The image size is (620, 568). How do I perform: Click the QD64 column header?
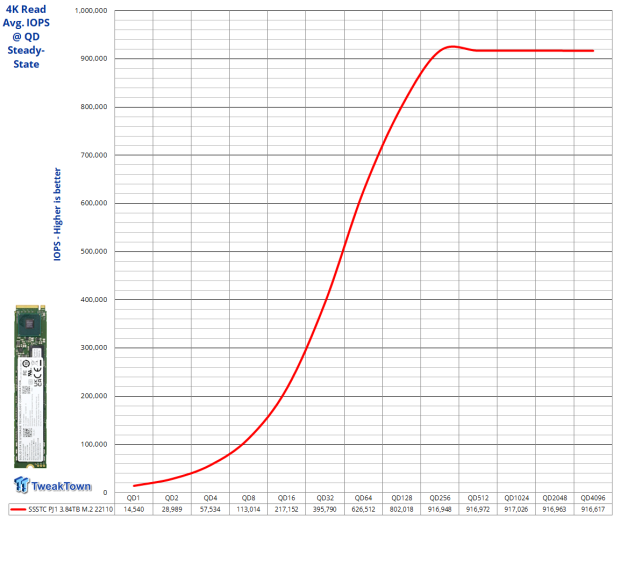coord(363,498)
